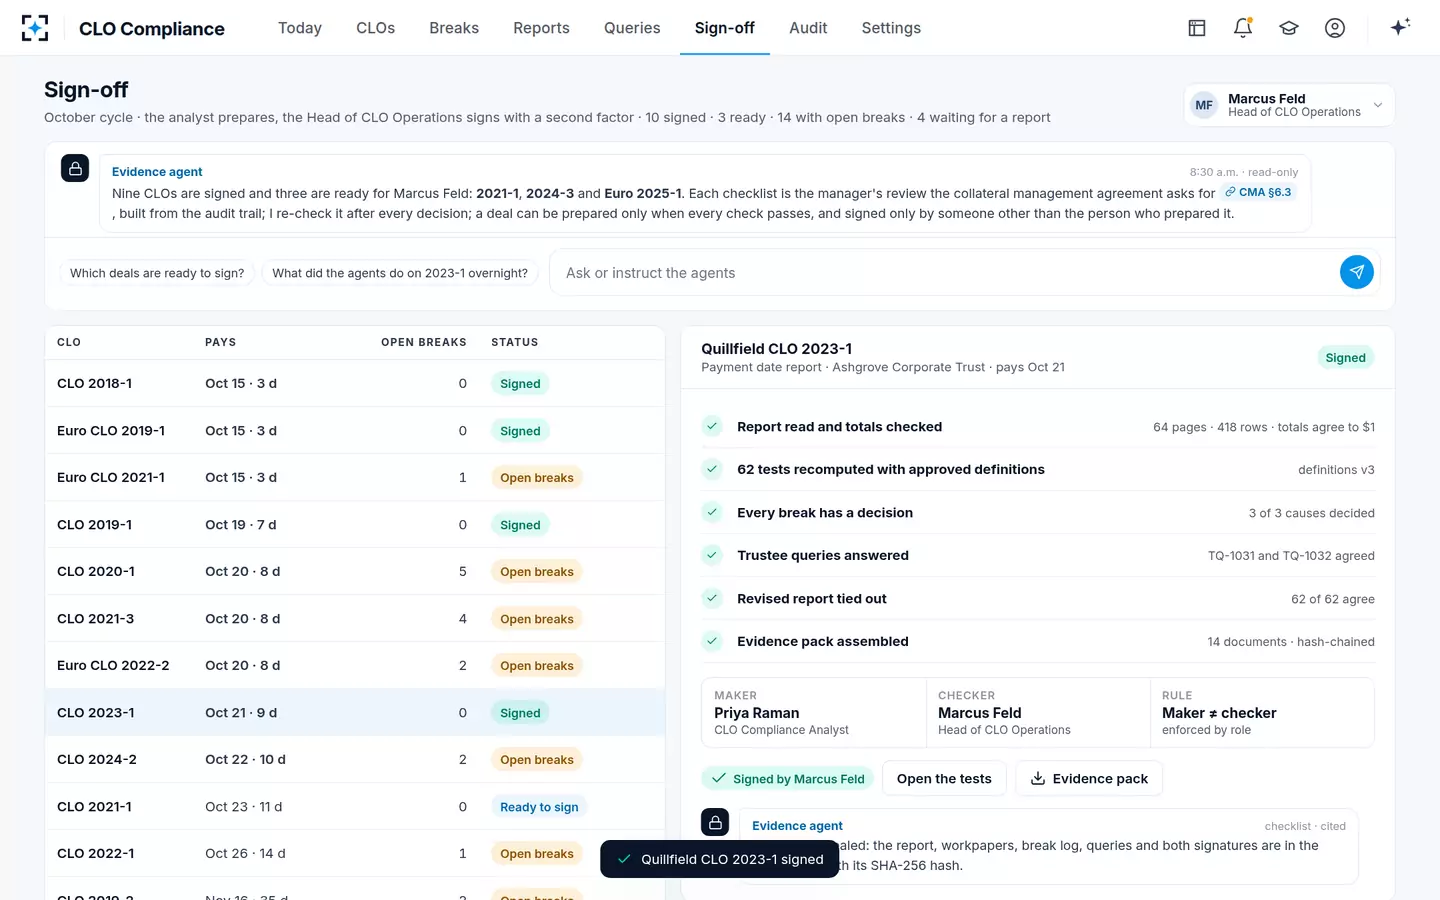Screen dimensions: 1440x900
Task: Click the Signed status for CLO 2018-1
Action: pyautogui.click(x=520, y=384)
